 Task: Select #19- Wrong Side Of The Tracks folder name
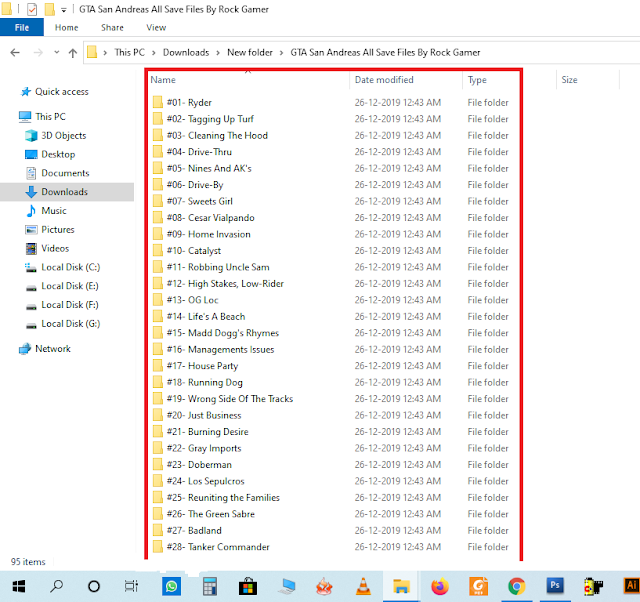click(x=230, y=398)
